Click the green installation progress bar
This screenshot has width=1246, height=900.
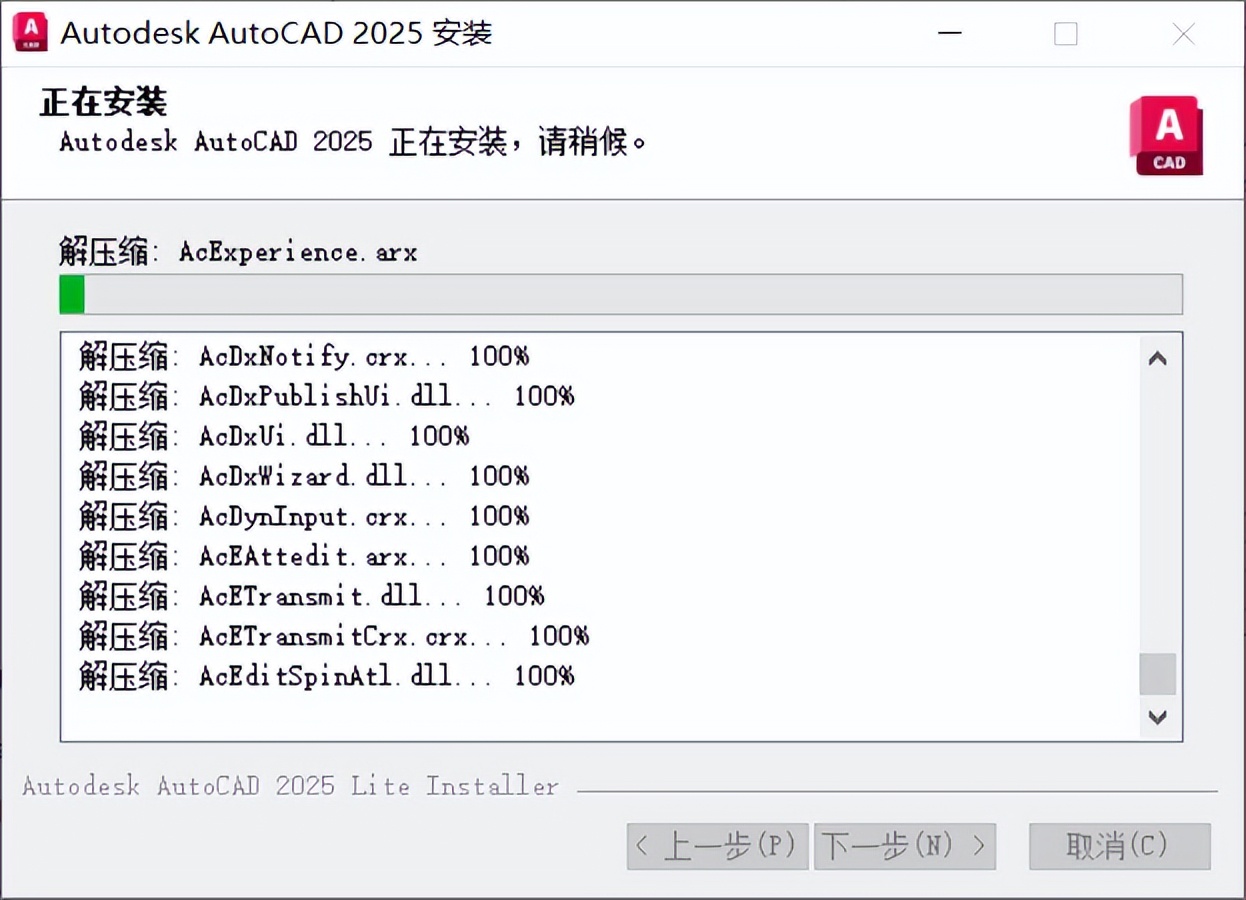71,293
